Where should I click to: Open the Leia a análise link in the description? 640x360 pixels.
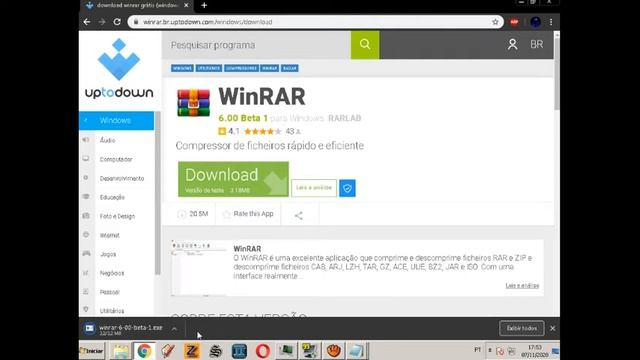pos(522,285)
